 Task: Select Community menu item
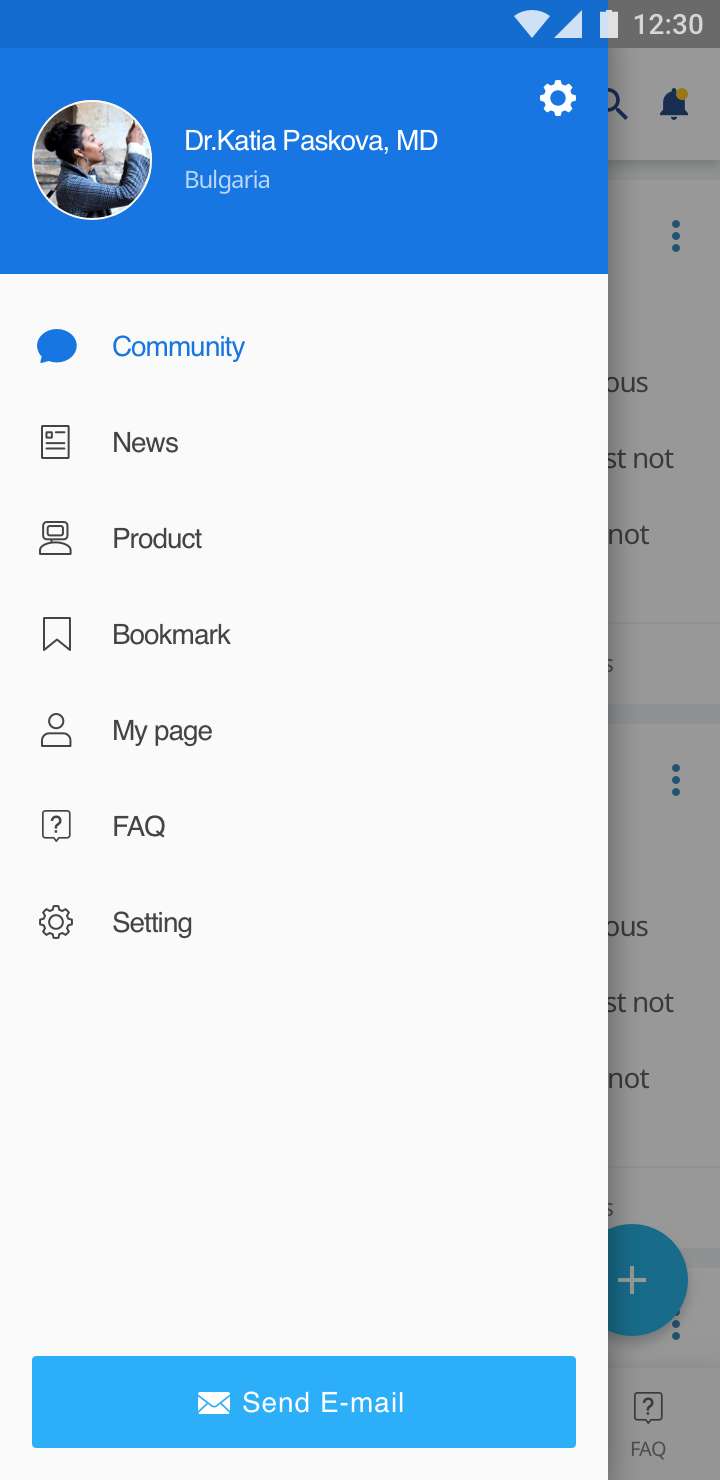pyautogui.click(x=304, y=346)
